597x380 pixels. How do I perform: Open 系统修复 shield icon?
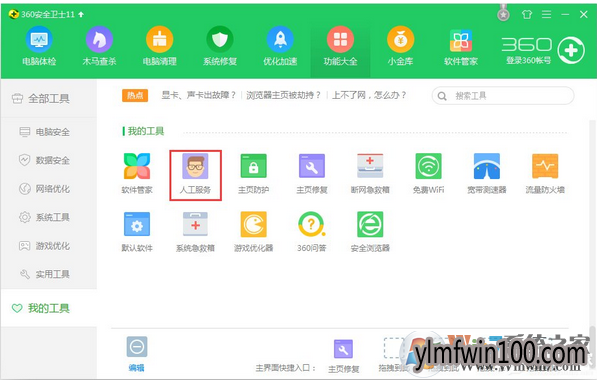220,39
